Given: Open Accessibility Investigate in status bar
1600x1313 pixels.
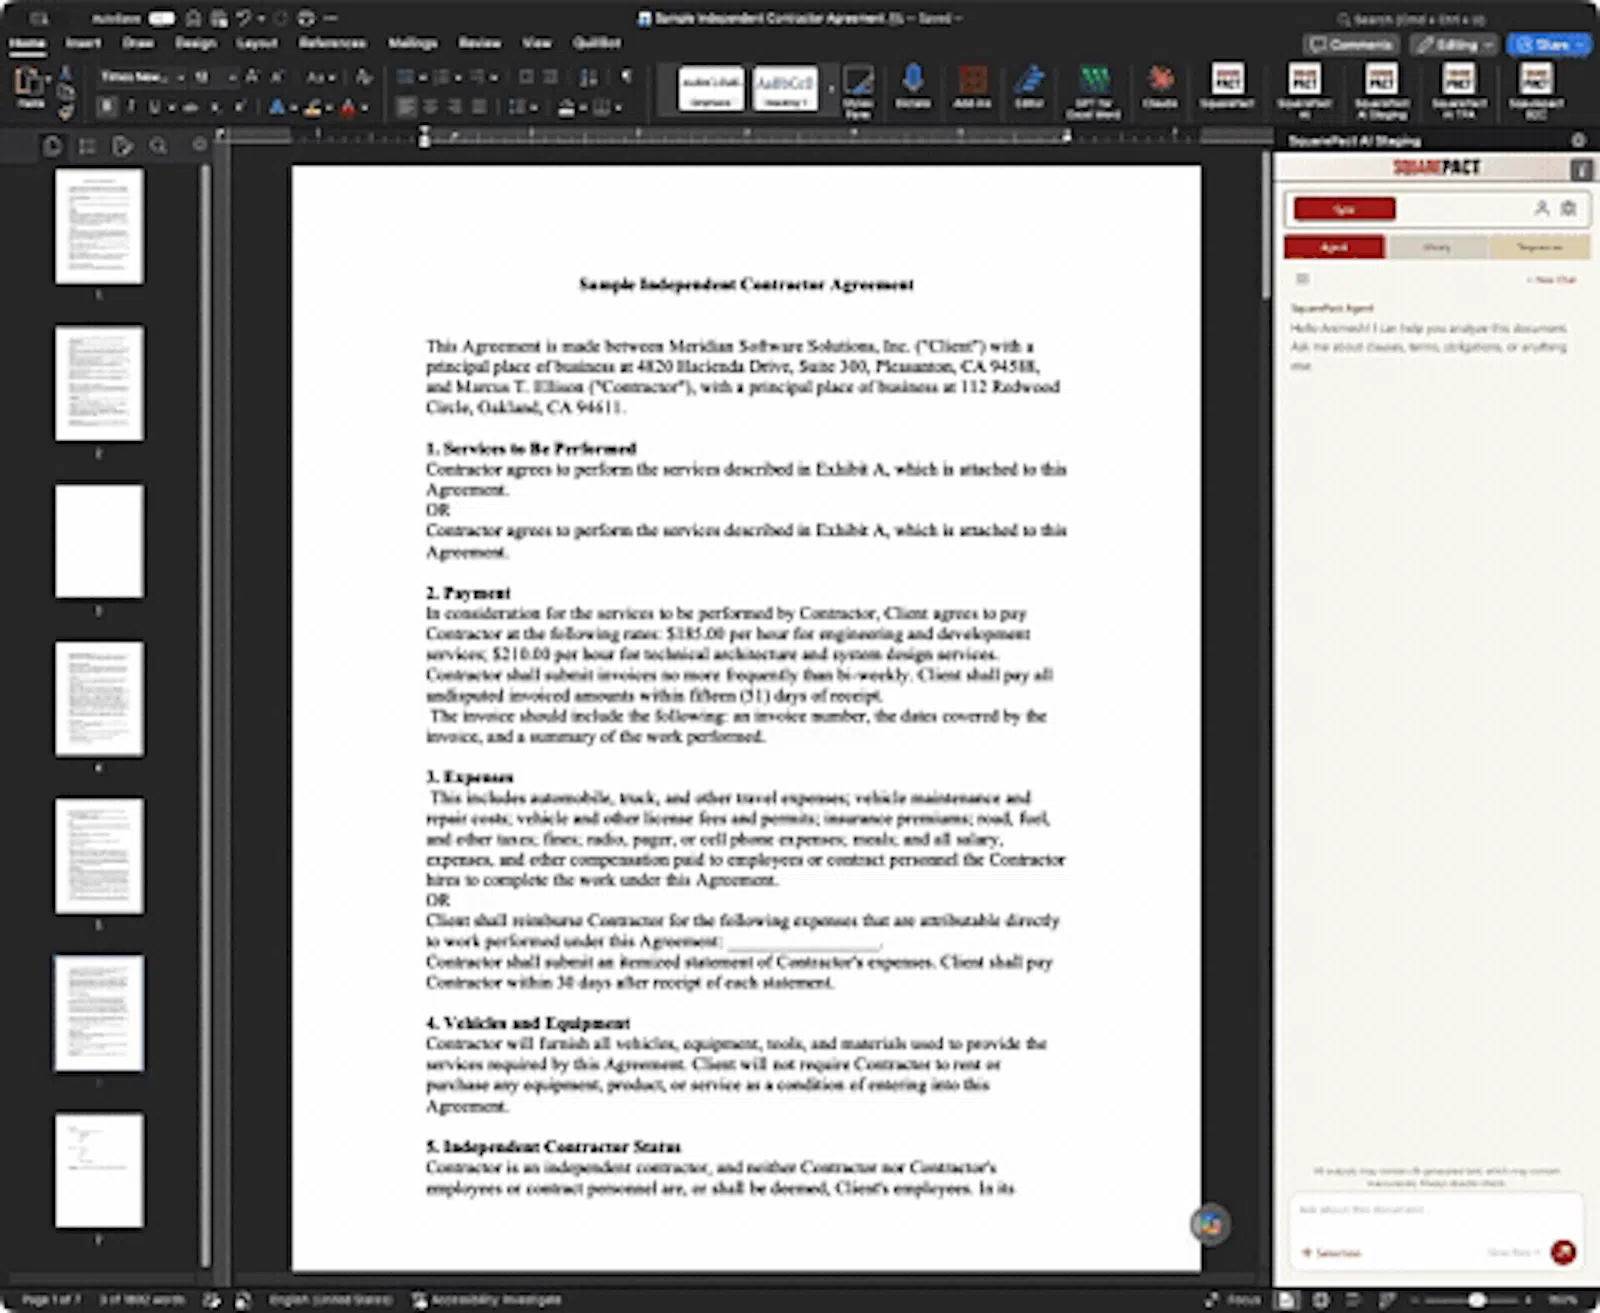Looking at the screenshot, I should [x=487, y=1299].
